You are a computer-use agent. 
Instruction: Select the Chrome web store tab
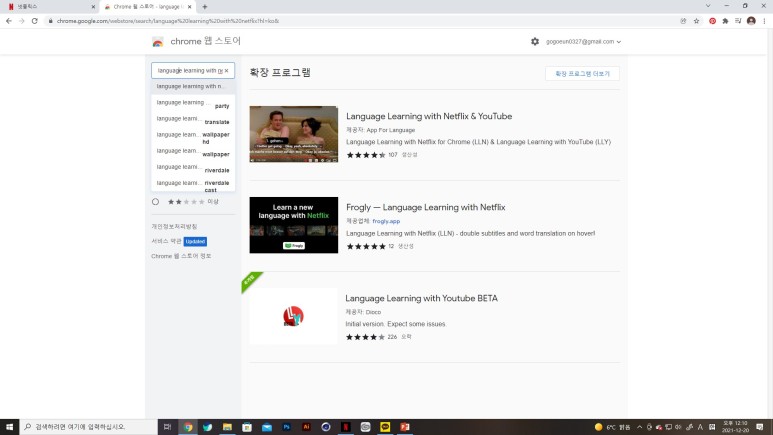pyautogui.click(x=148, y=7)
